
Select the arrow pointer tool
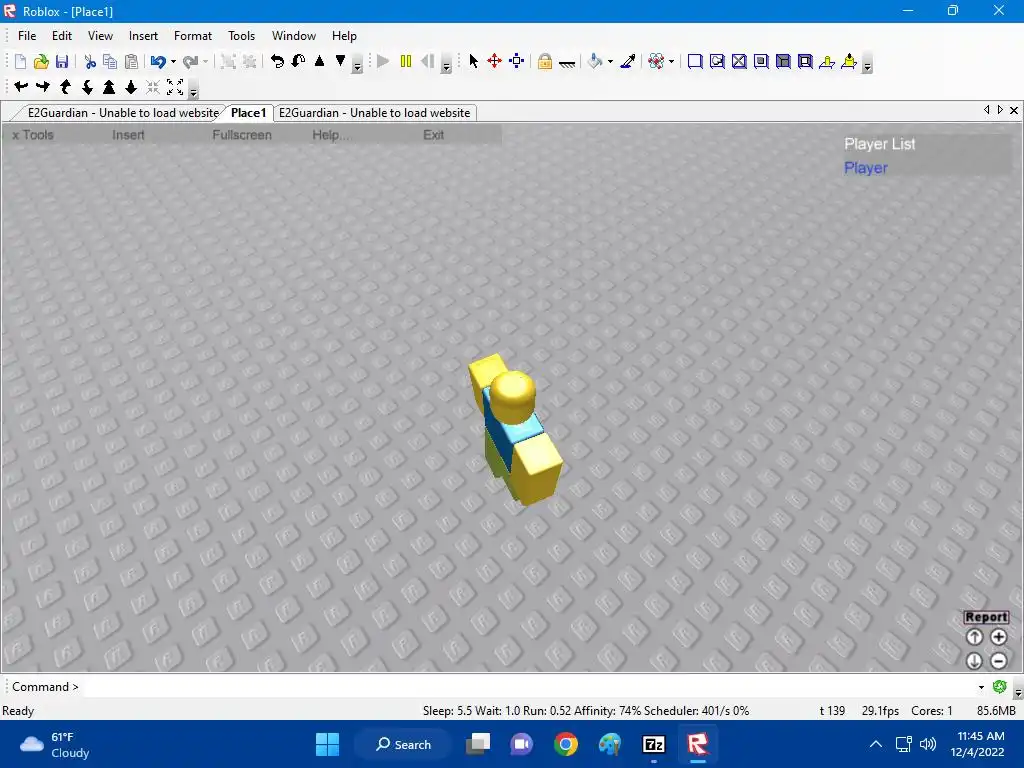tap(473, 61)
